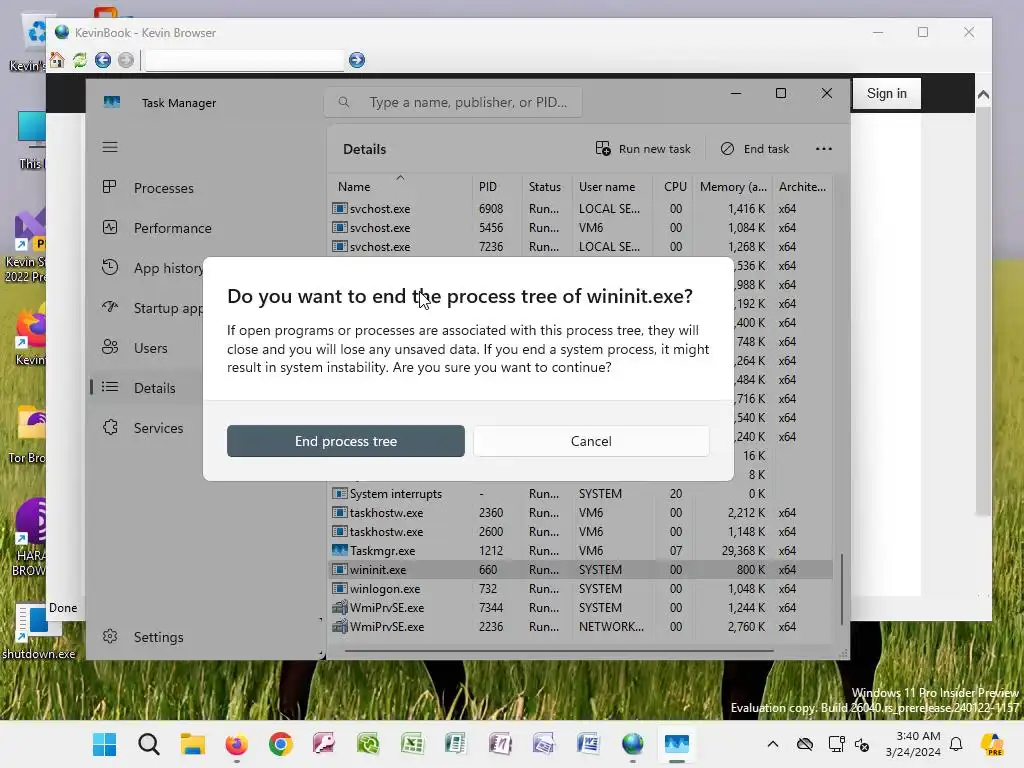Click Kevin Browser go arrow button
1024x768 pixels.
[357, 60]
